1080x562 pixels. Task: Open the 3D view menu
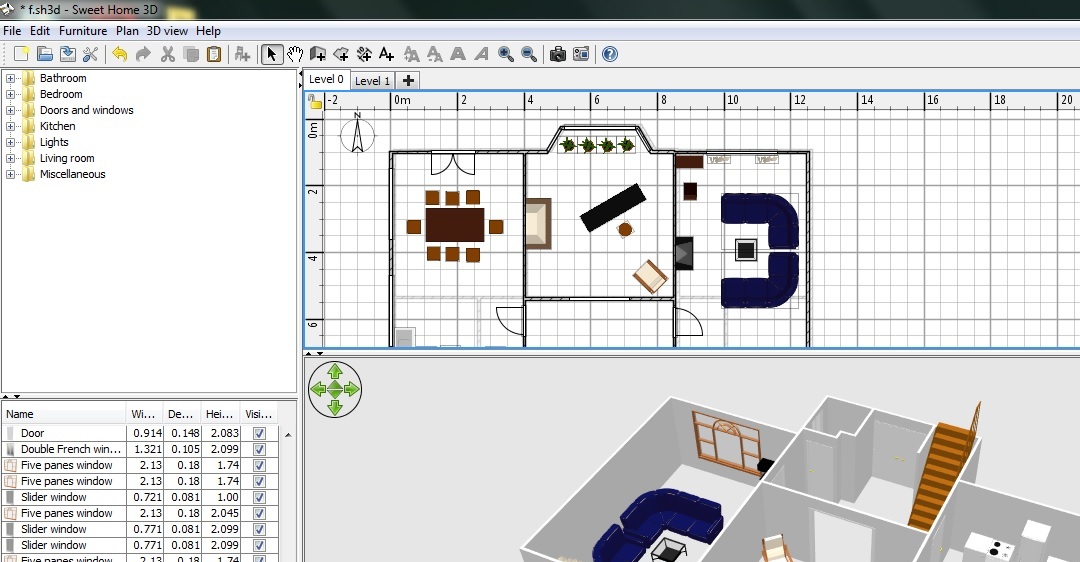(167, 31)
